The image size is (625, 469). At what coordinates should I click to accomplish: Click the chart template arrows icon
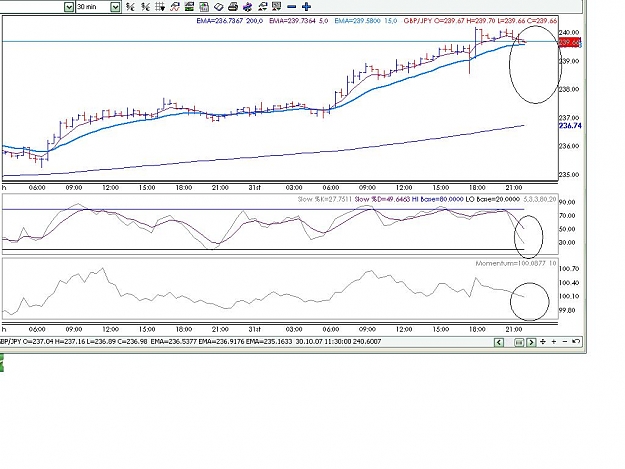coord(262,7)
